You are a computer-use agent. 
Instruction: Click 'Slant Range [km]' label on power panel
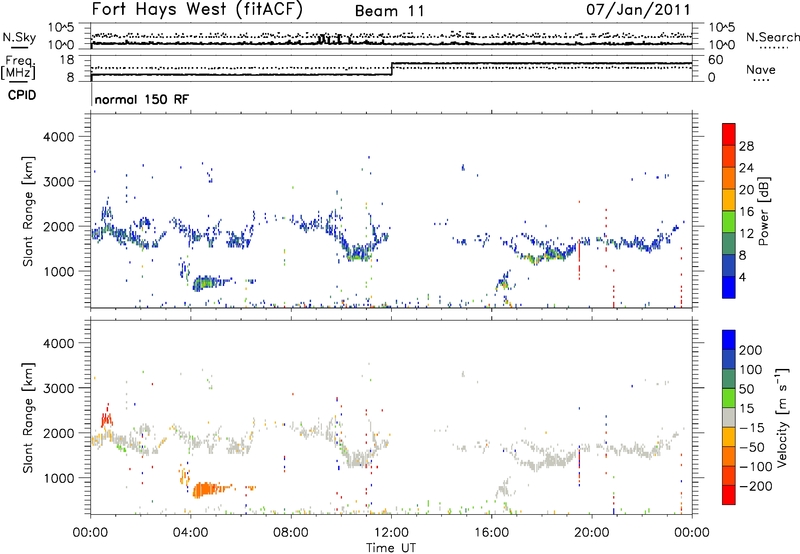[28, 211]
